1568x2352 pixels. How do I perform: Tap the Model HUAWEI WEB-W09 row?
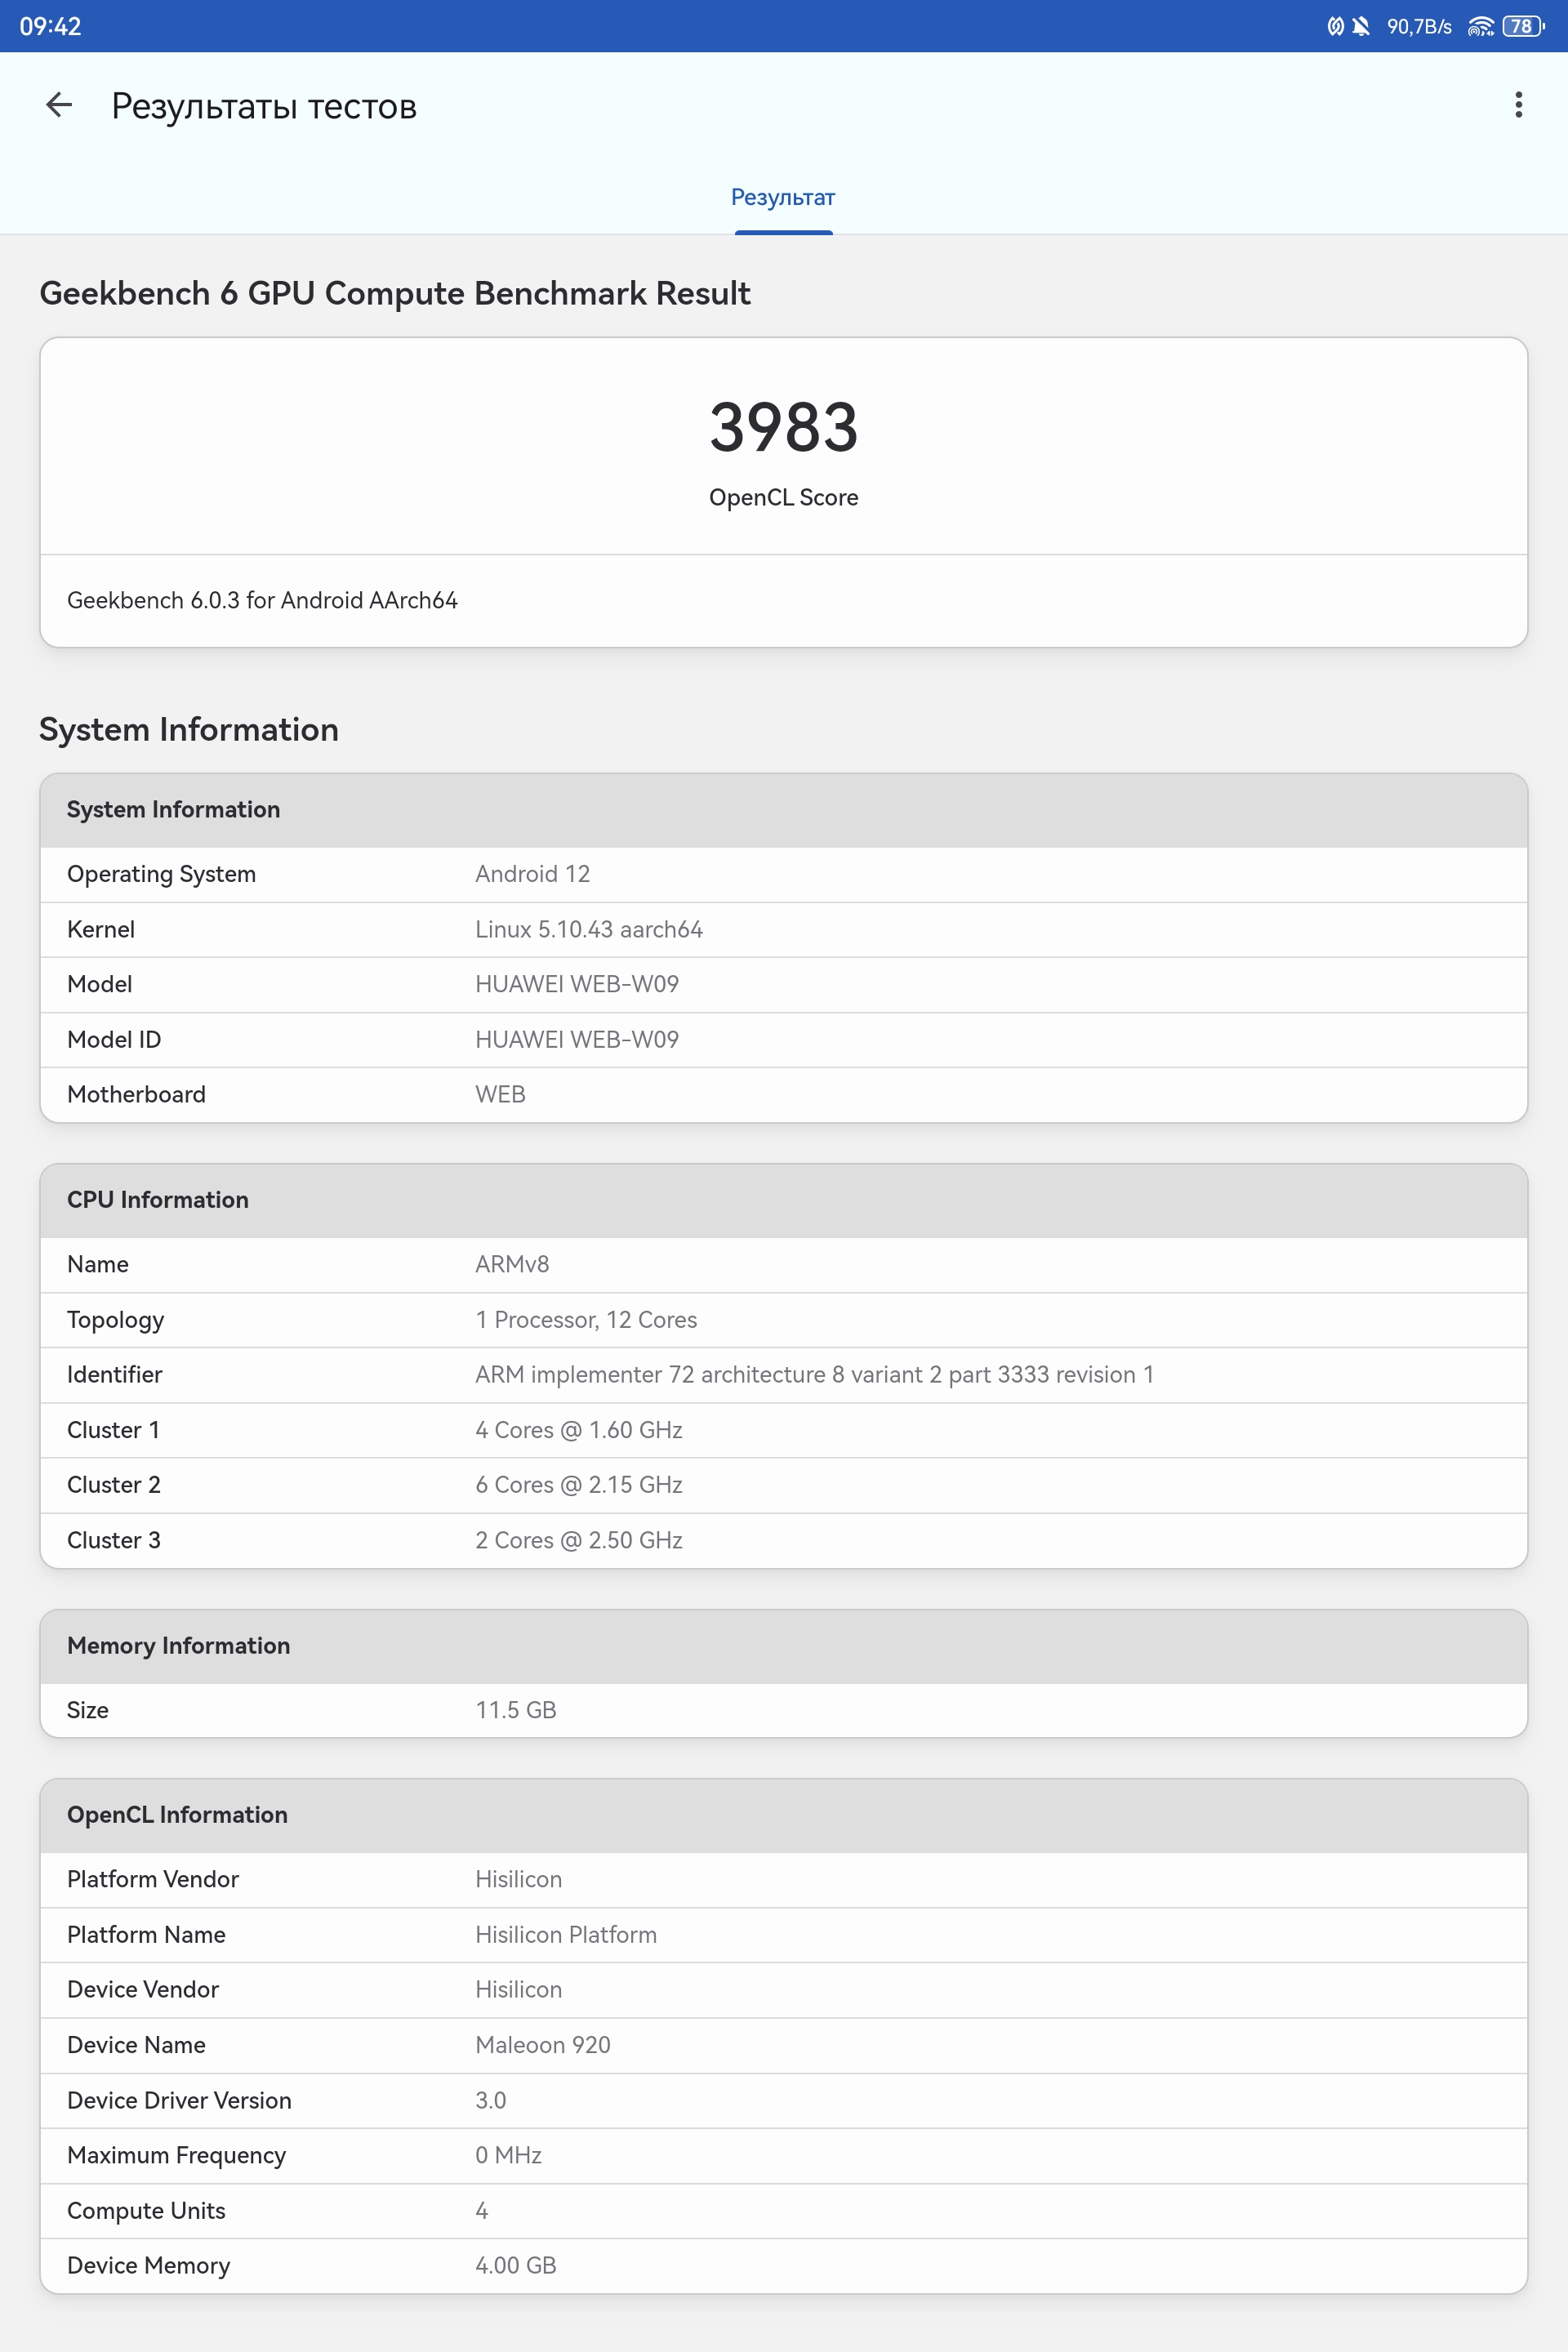(x=783, y=985)
